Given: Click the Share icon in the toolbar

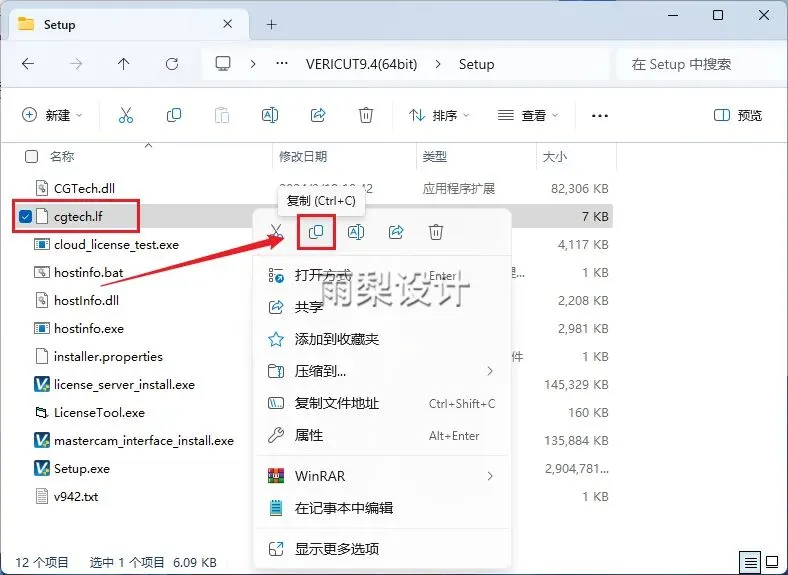Looking at the screenshot, I should 318,115.
